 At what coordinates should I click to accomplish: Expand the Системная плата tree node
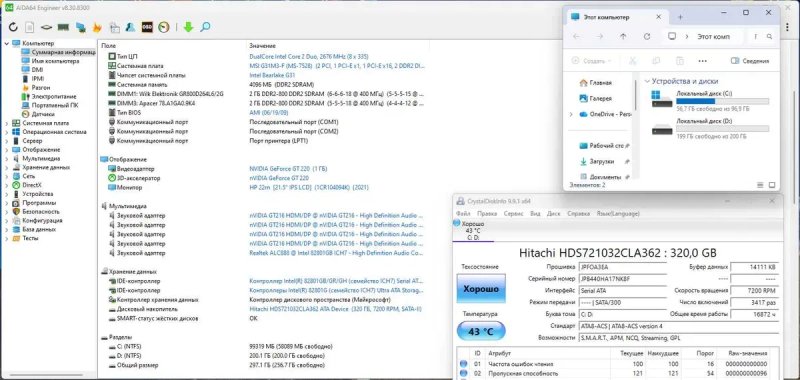coord(6,123)
